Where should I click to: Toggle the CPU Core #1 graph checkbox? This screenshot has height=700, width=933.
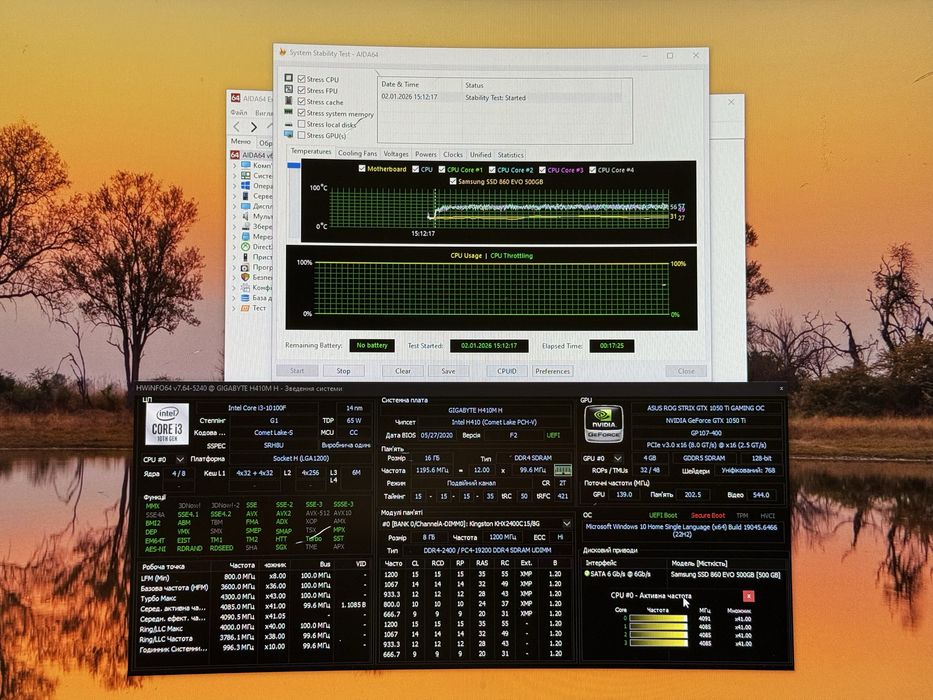442,169
